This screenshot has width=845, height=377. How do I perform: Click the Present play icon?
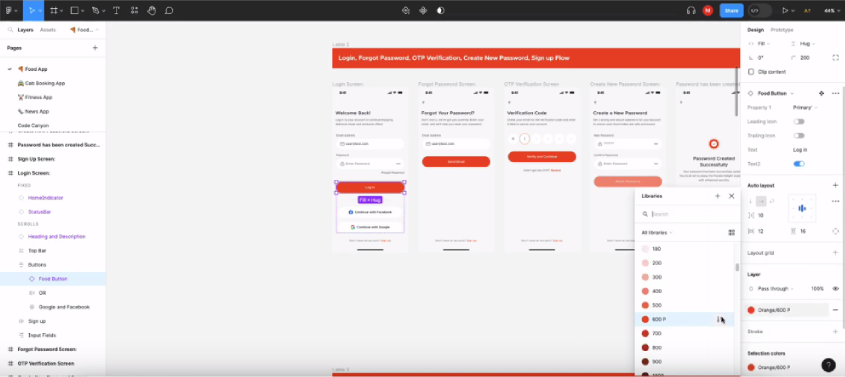785,10
